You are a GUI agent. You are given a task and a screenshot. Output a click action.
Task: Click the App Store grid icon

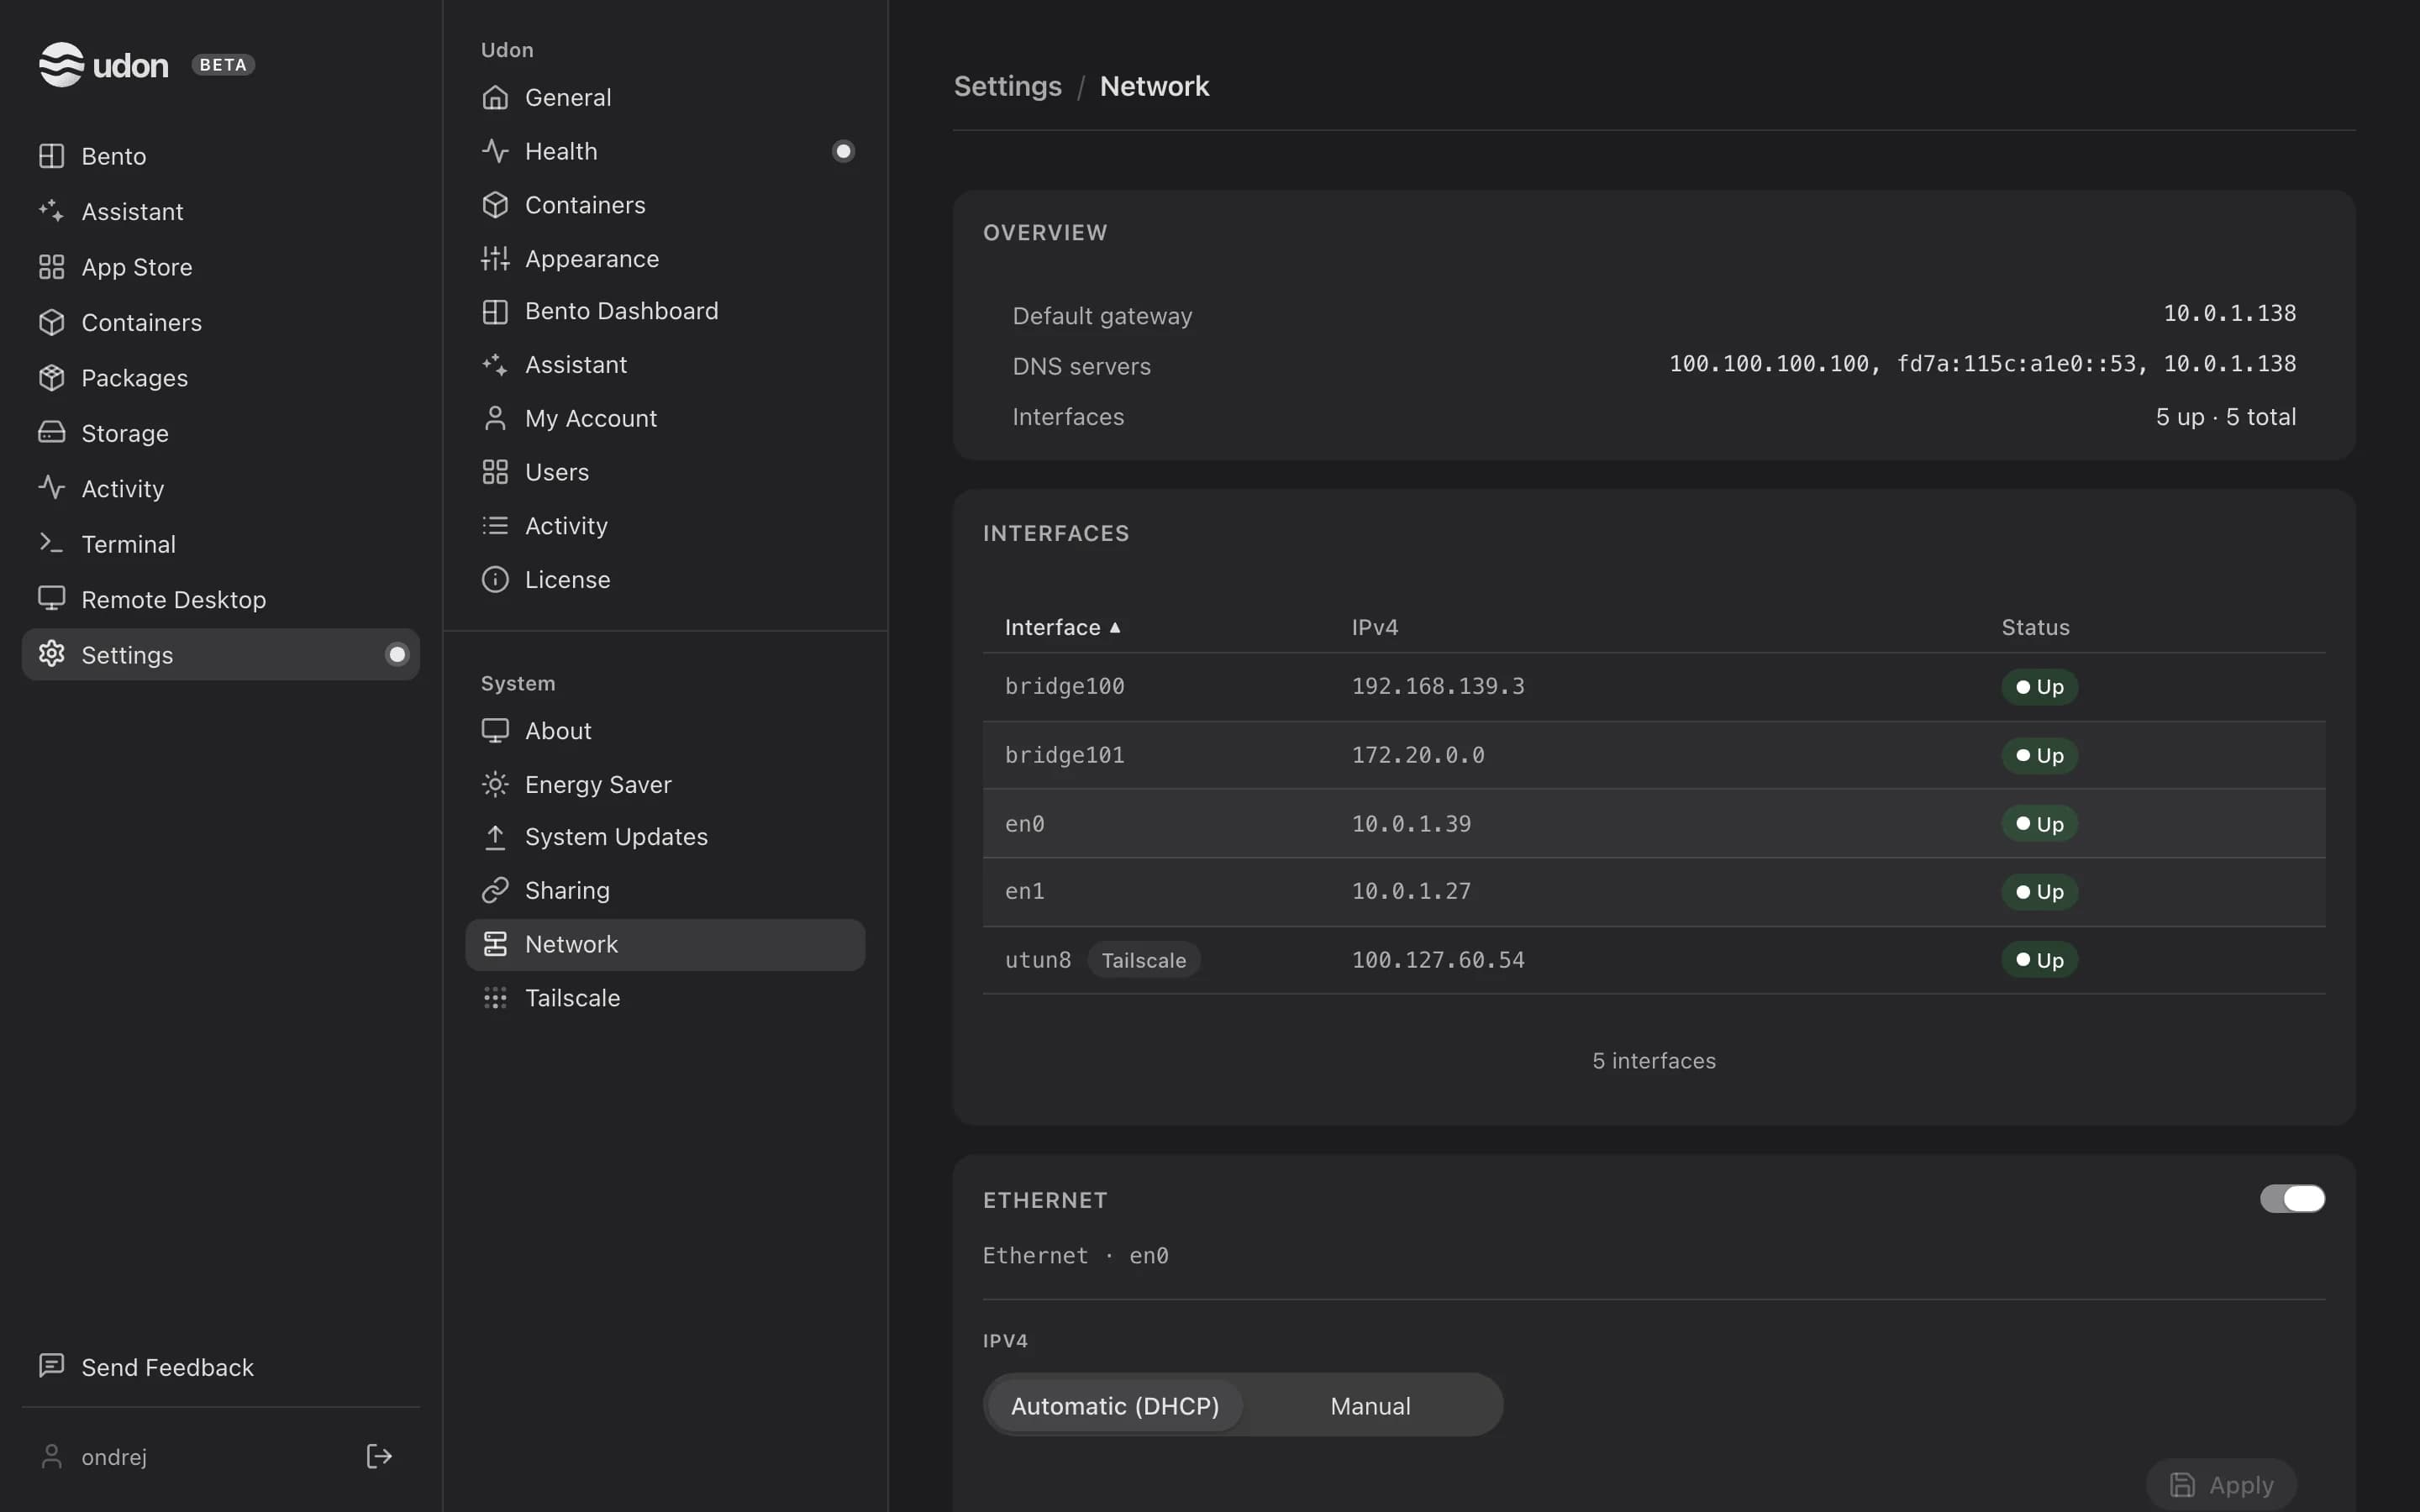click(x=51, y=267)
